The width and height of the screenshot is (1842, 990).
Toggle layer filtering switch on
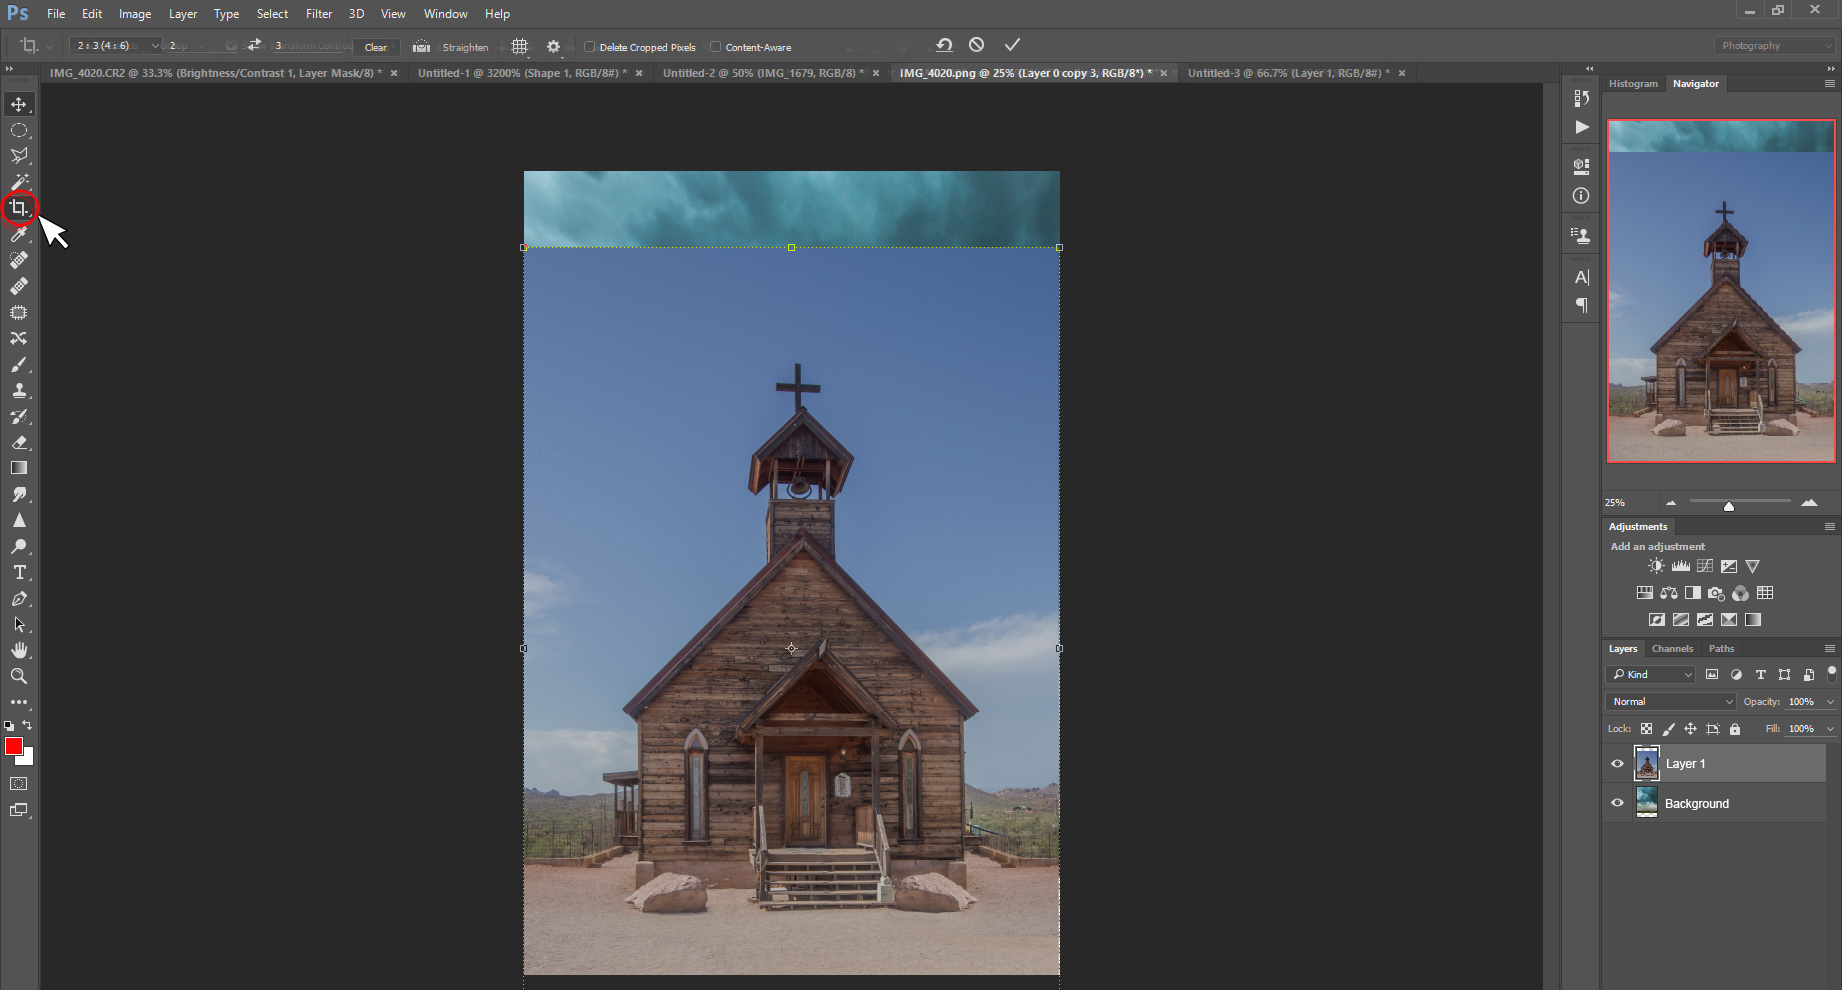[1831, 673]
